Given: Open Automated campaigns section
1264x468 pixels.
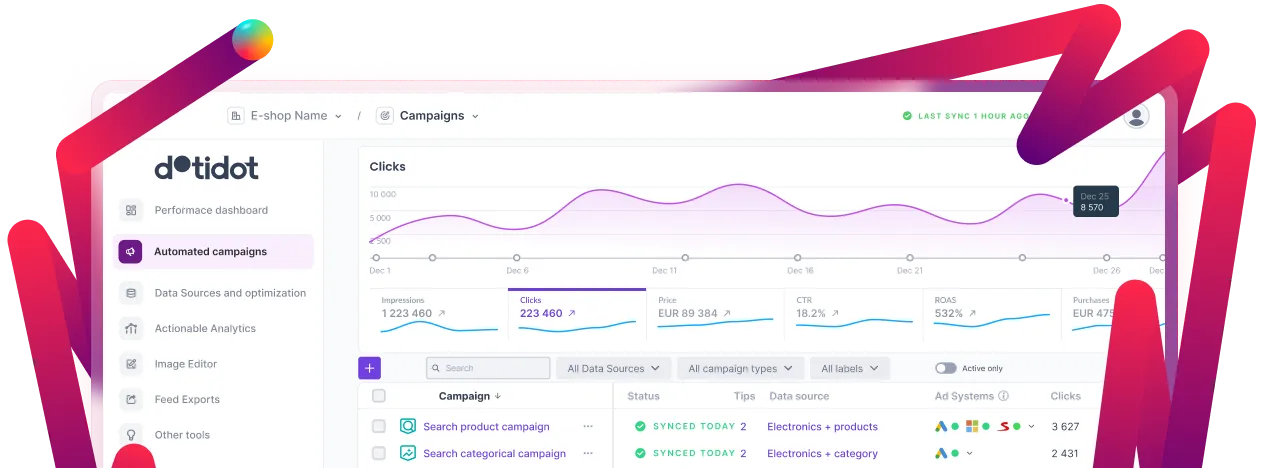Looking at the screenshot, I should click(x=214, y=252).
